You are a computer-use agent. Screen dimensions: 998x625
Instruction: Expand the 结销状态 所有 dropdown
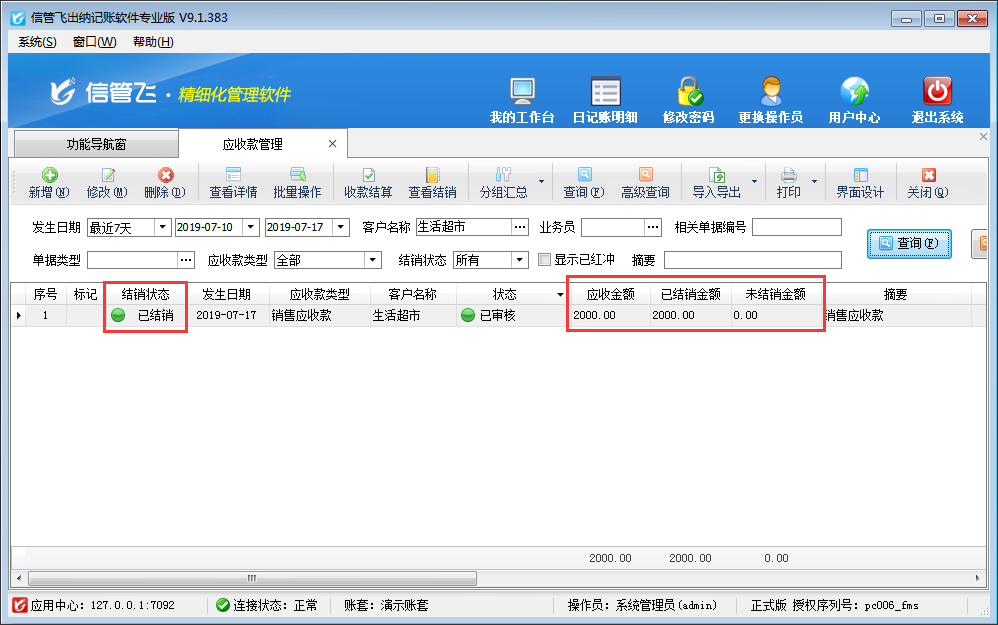[520, 260]
